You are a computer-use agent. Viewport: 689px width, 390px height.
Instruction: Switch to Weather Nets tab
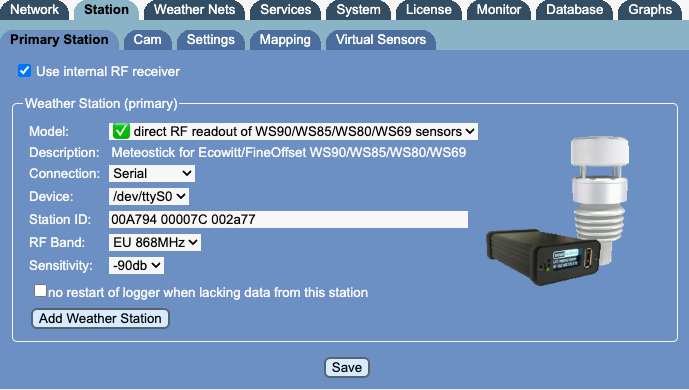point(194,10)
